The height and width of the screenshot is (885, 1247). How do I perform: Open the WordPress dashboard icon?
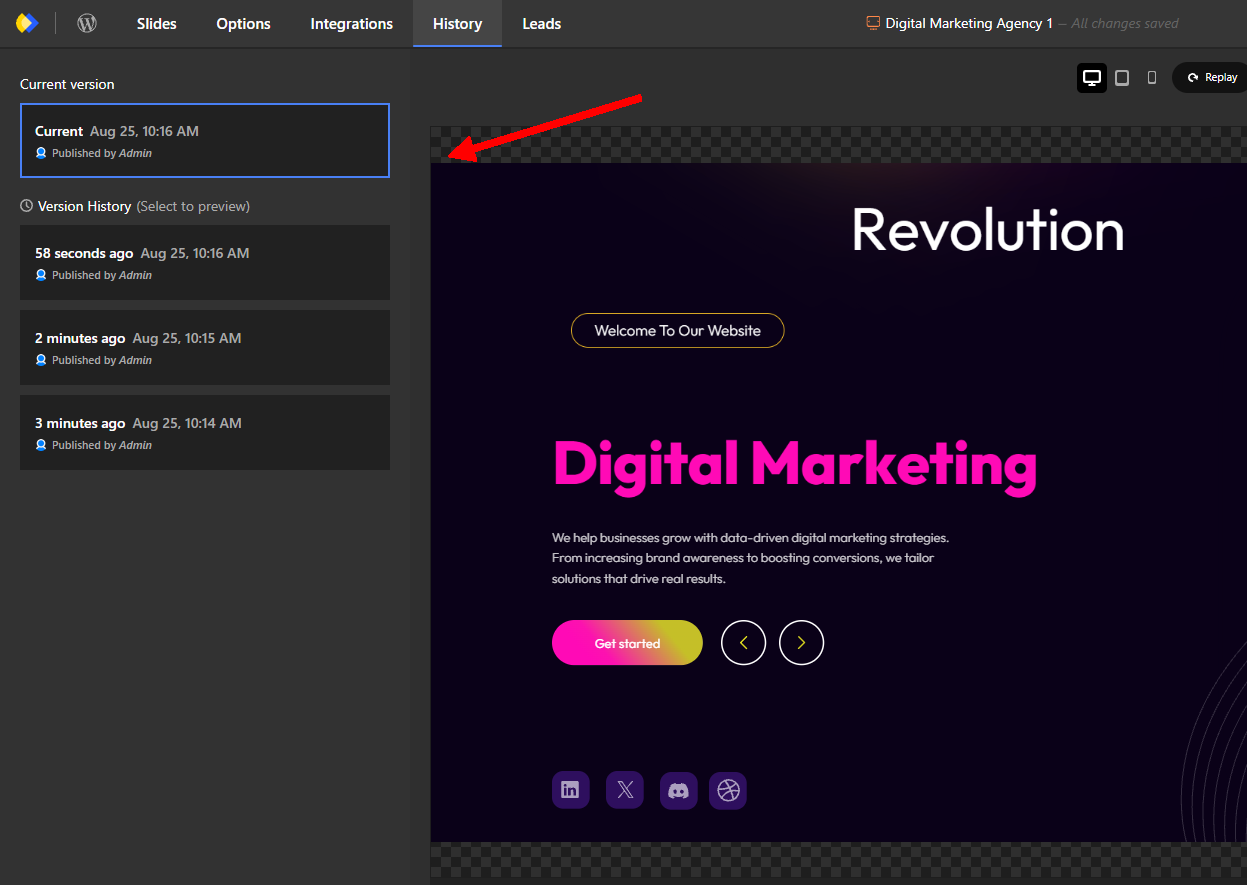[x=87, y=23]
